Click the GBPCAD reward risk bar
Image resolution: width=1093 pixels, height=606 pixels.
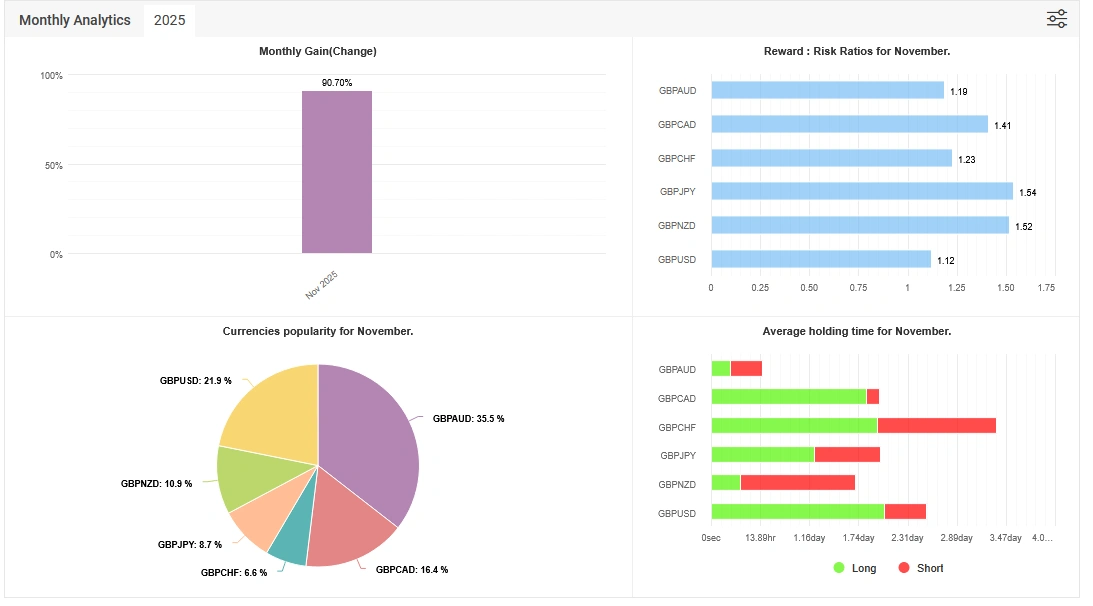pyautogui.click(x=848, y=124)
